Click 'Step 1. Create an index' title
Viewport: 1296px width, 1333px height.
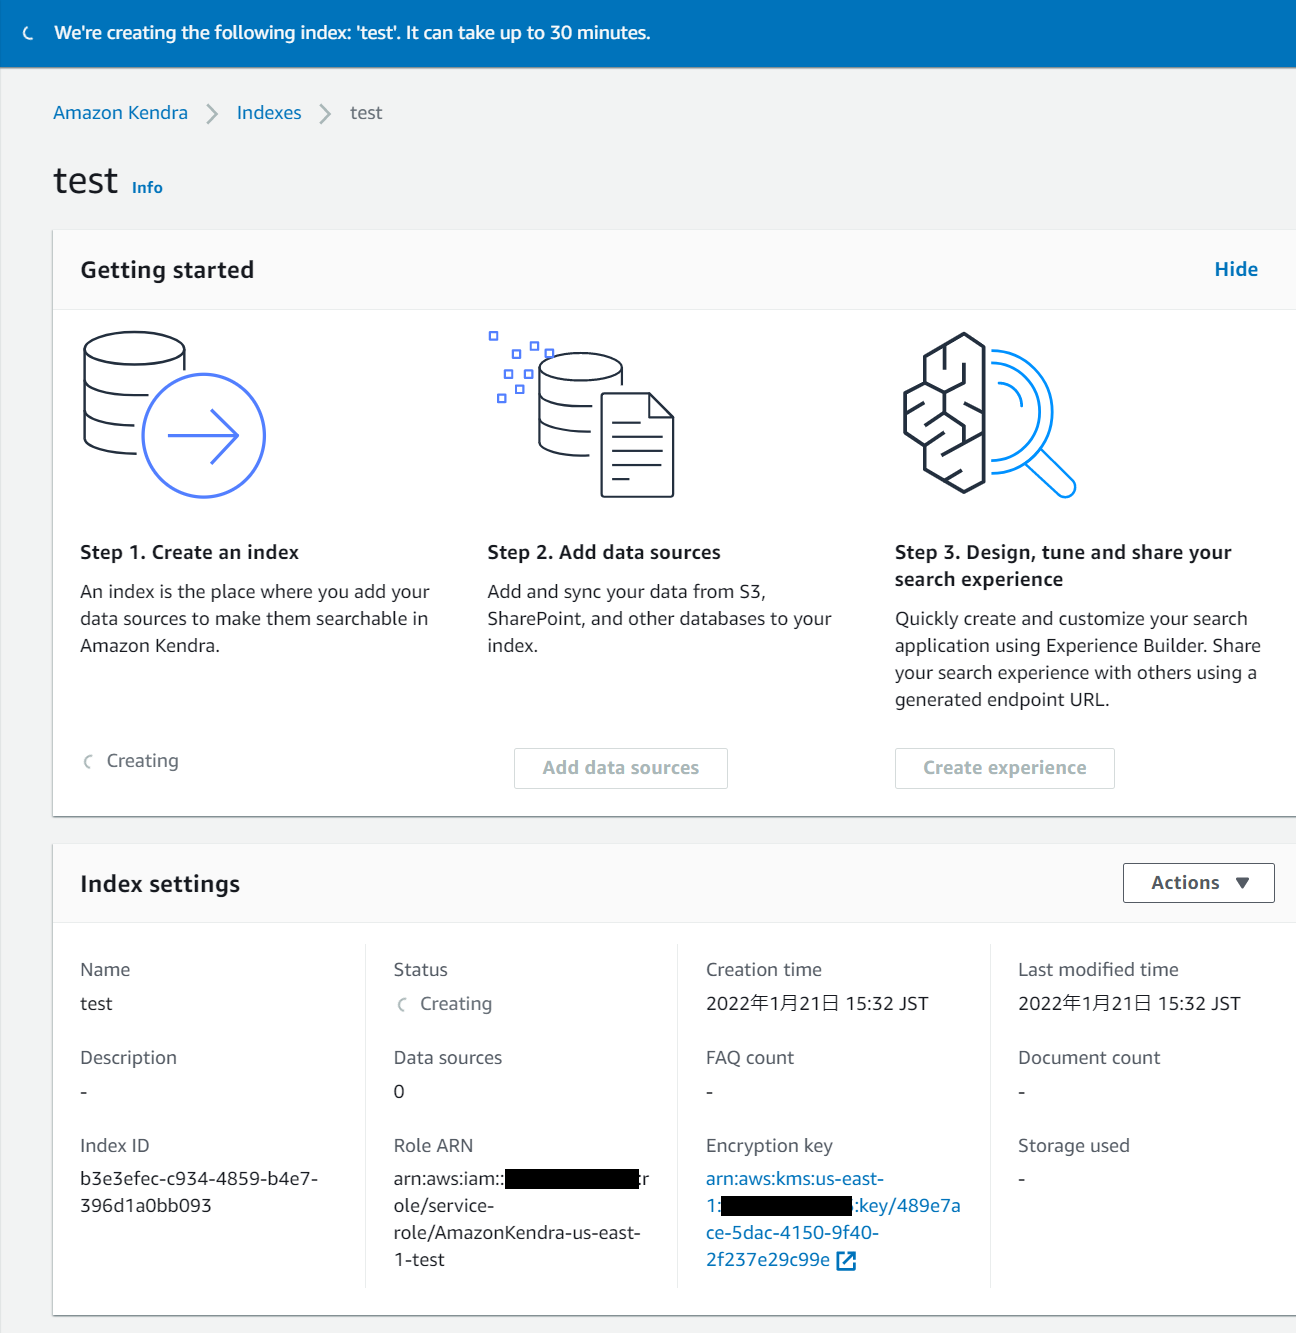coord(189,552)
